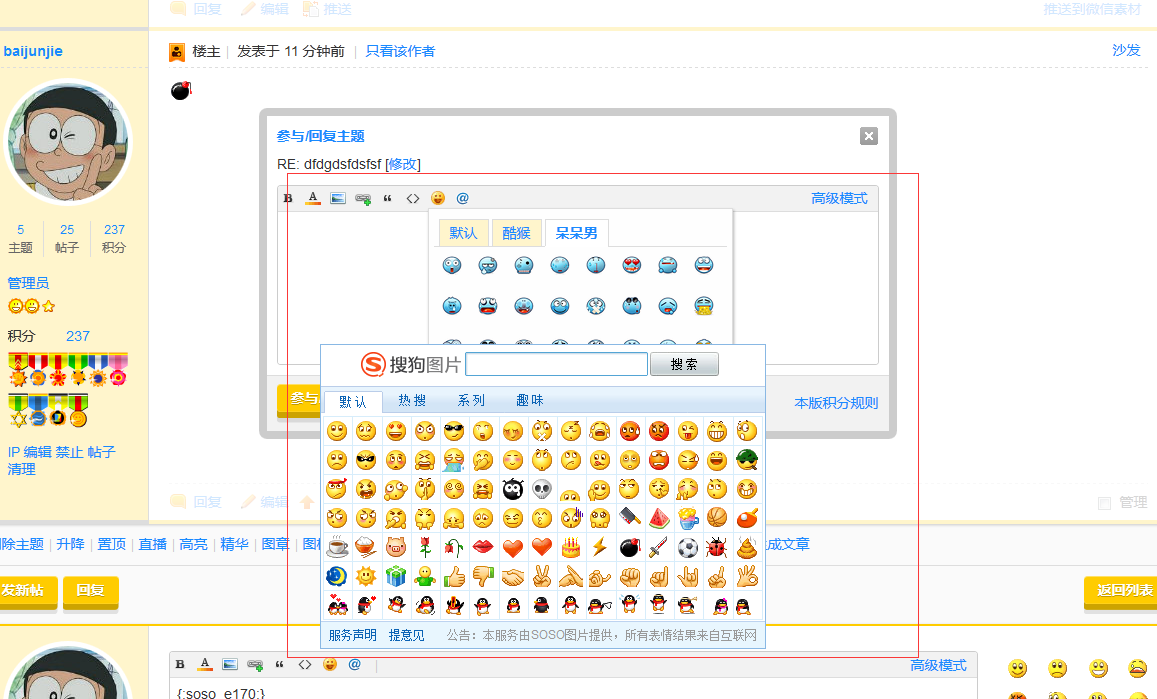Pick the handshake emoticon

pyautogui.click(x=512, y=576)
